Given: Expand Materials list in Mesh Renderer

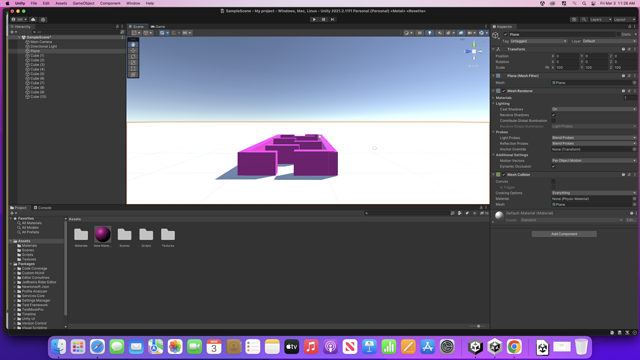Looking at the screenshot, I should click(493, 98).
